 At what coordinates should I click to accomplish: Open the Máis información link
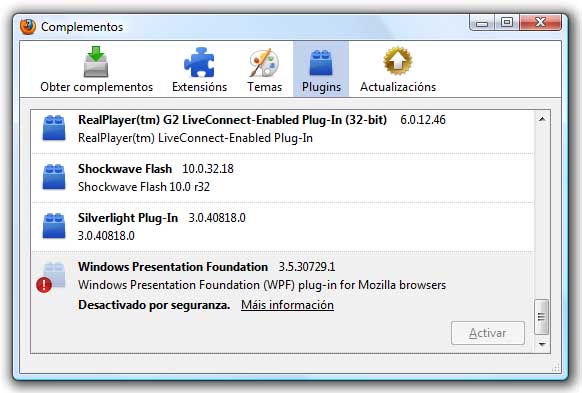click(287, 305)
